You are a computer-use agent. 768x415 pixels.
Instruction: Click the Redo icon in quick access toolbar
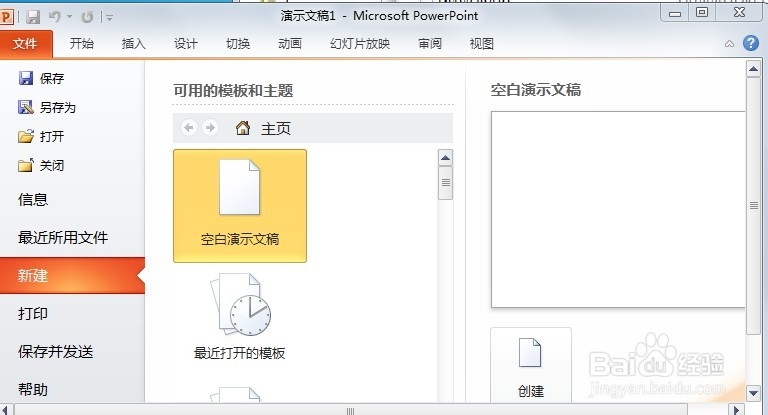tap(87, 17)
